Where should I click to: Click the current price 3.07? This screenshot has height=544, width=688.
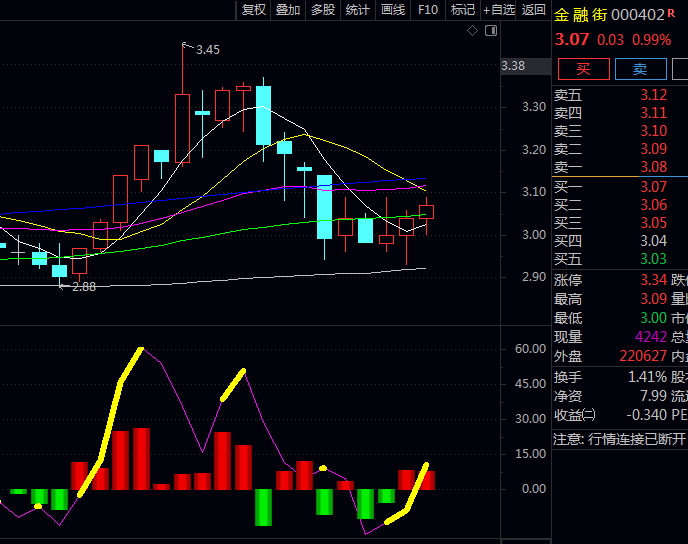coord(572,39)
